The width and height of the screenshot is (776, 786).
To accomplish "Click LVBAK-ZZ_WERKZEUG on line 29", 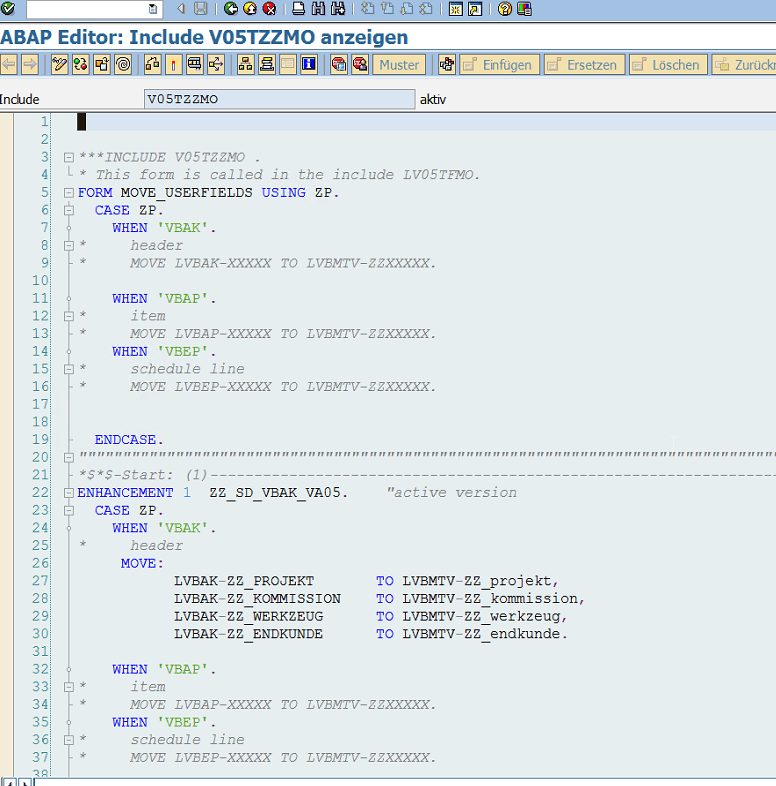I will click(x=249, y=616).
